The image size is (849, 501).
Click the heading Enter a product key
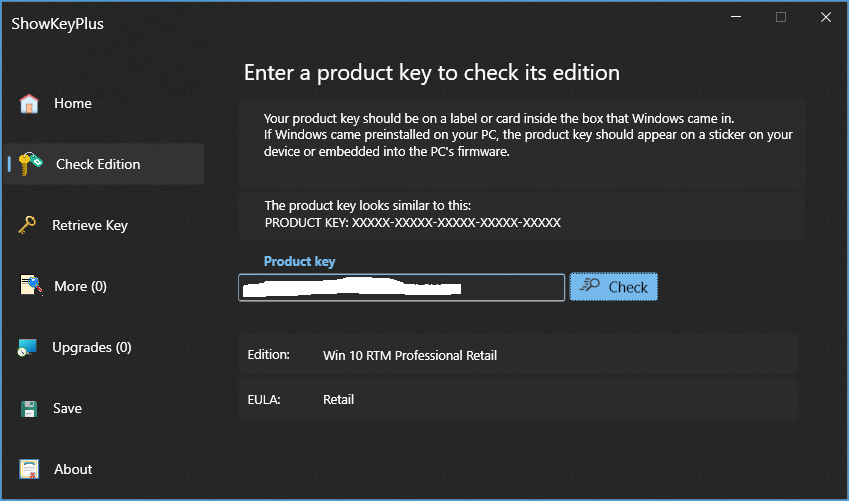pos(432,73)
